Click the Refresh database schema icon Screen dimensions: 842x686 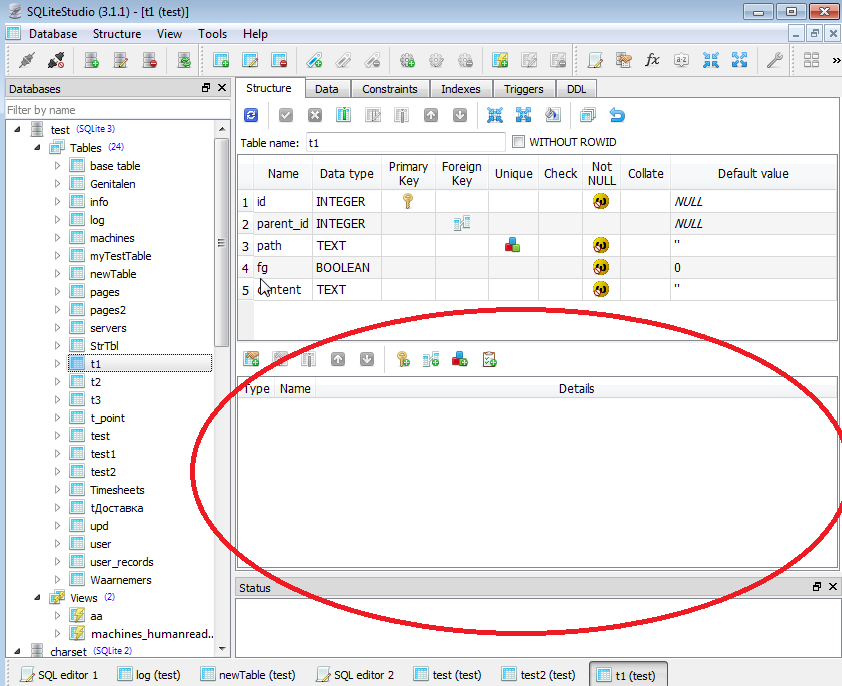[184, 60]
